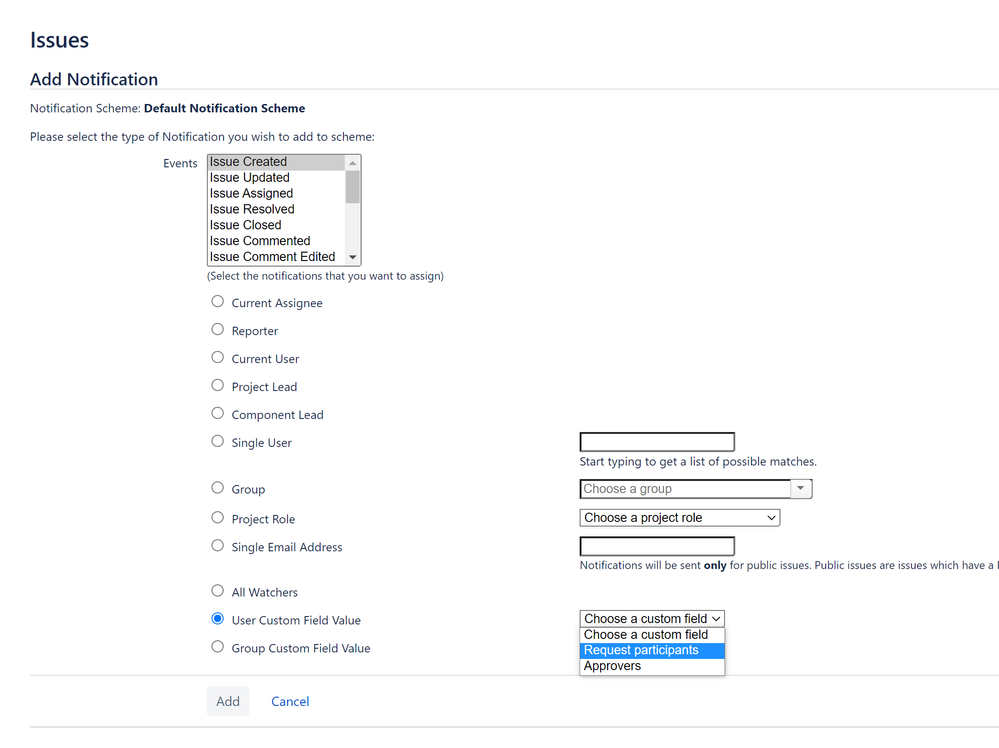Select the Current Assignee radio button

(x=217, y=301)
